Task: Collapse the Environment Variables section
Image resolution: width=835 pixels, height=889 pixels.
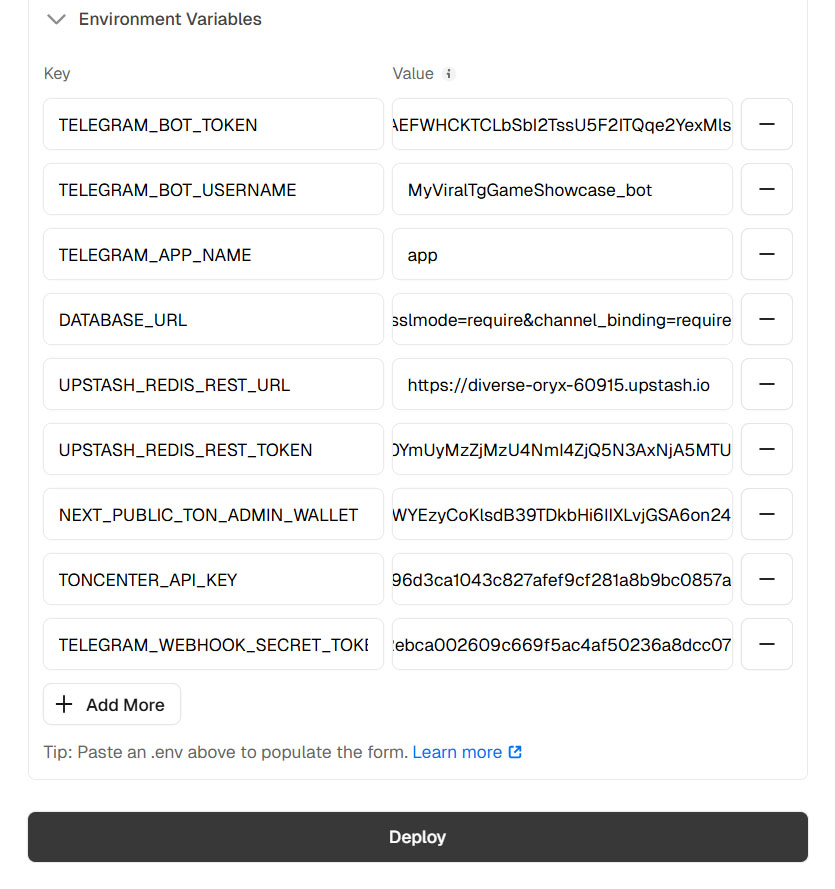Action: click(x=57, y=19)
